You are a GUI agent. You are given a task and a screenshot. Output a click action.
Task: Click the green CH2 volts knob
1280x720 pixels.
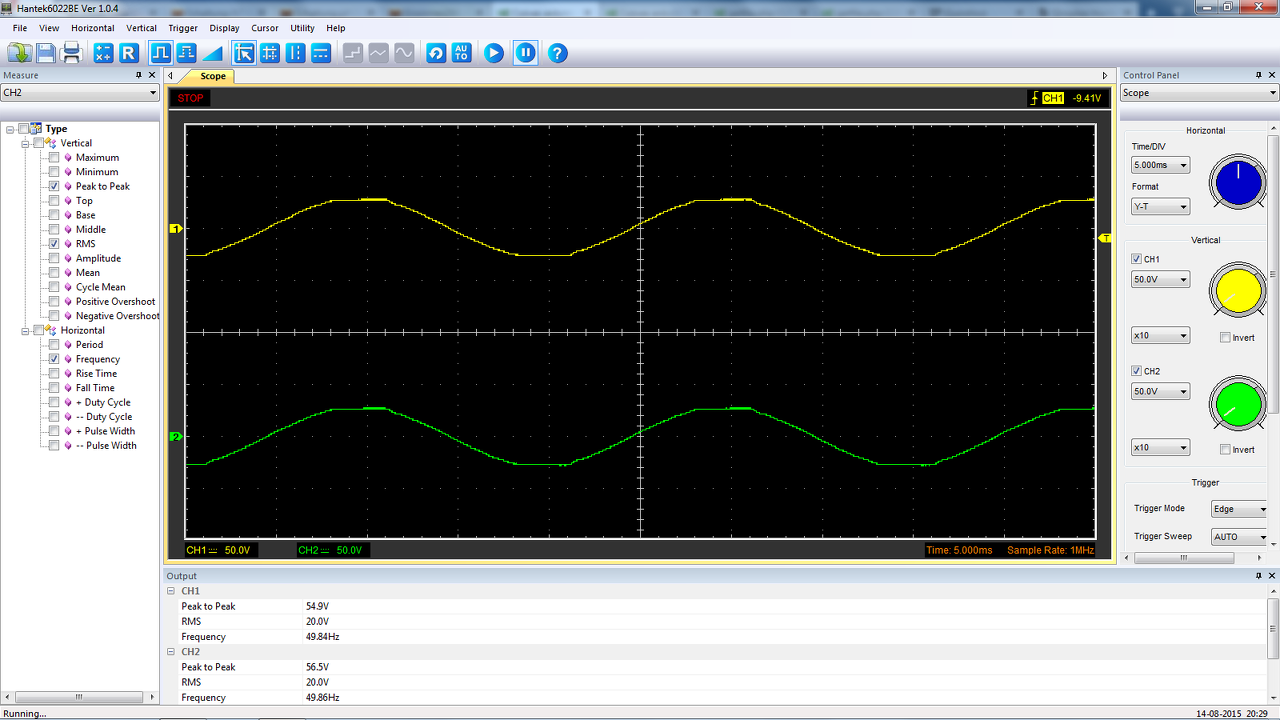pos(1238,402)
